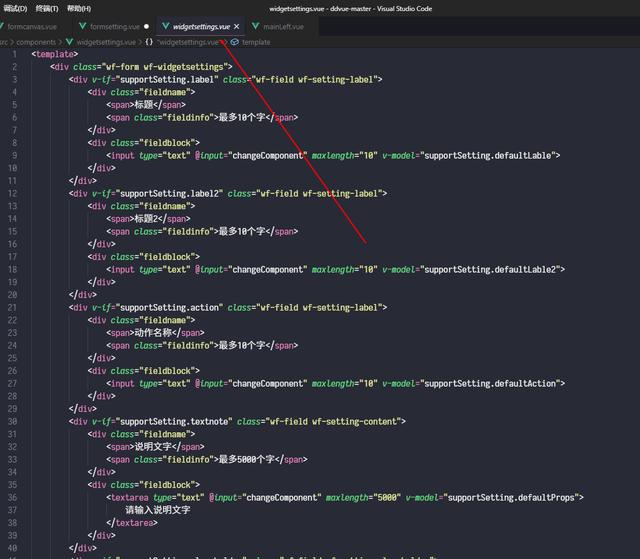Open the template breadcrumb item
The height and width of the screenshot is (559, 640).
(256, 42)
